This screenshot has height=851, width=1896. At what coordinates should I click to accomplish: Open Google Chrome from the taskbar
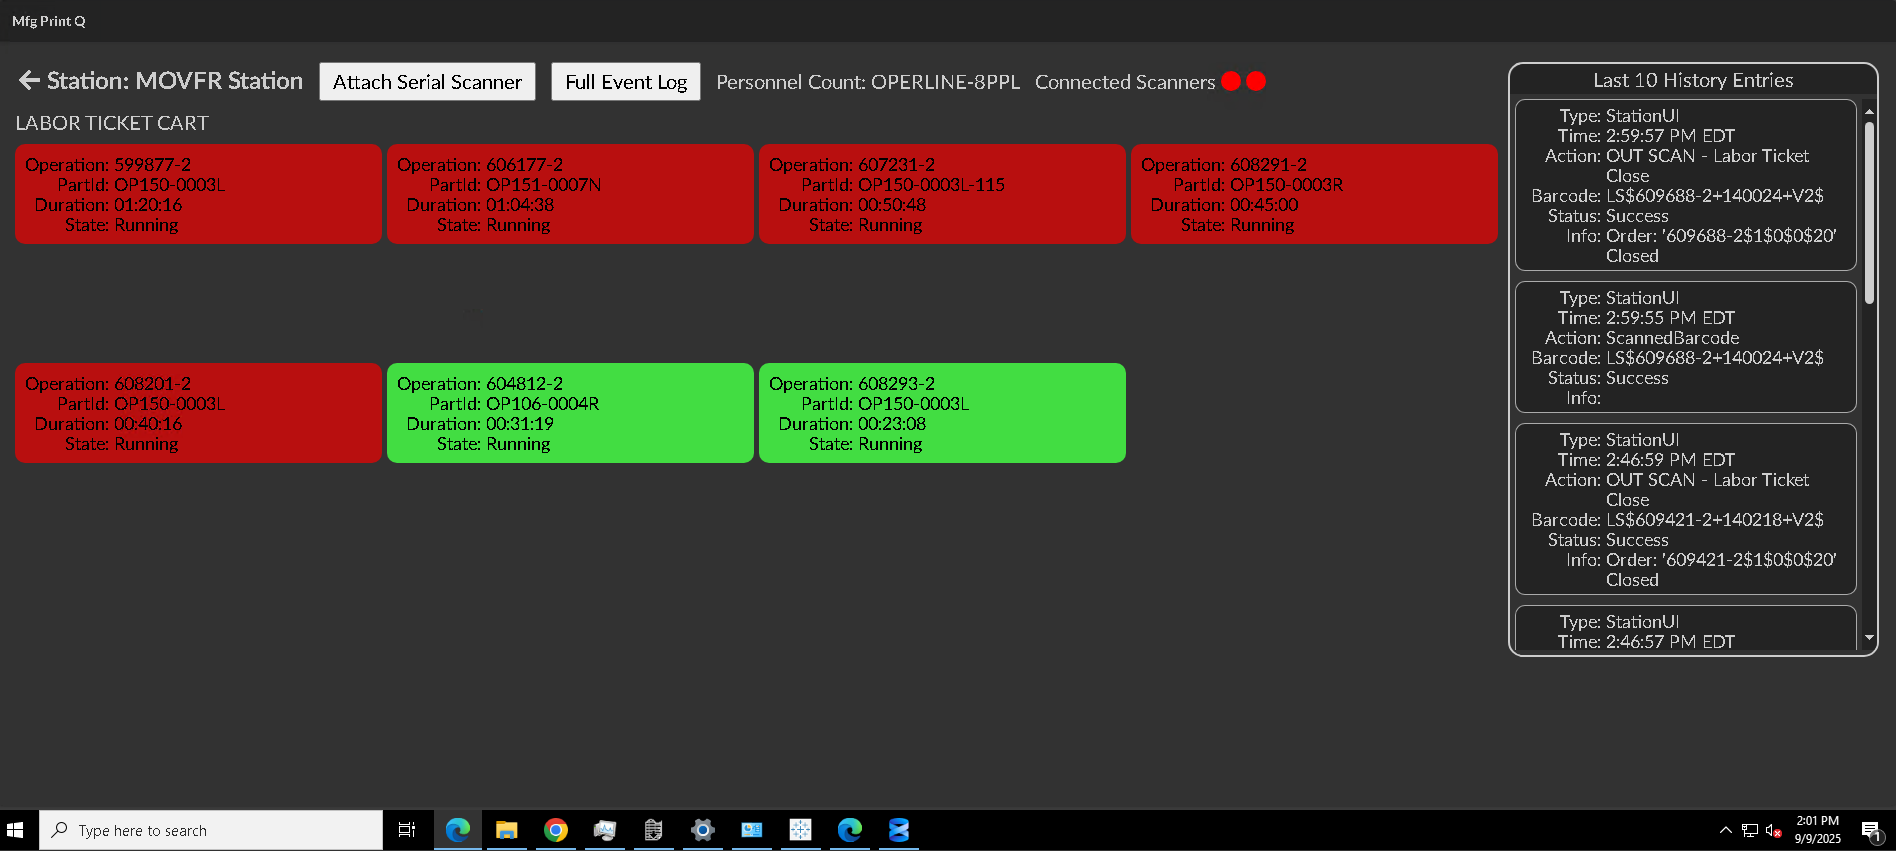pyautogui.click(x=556, y=830)
